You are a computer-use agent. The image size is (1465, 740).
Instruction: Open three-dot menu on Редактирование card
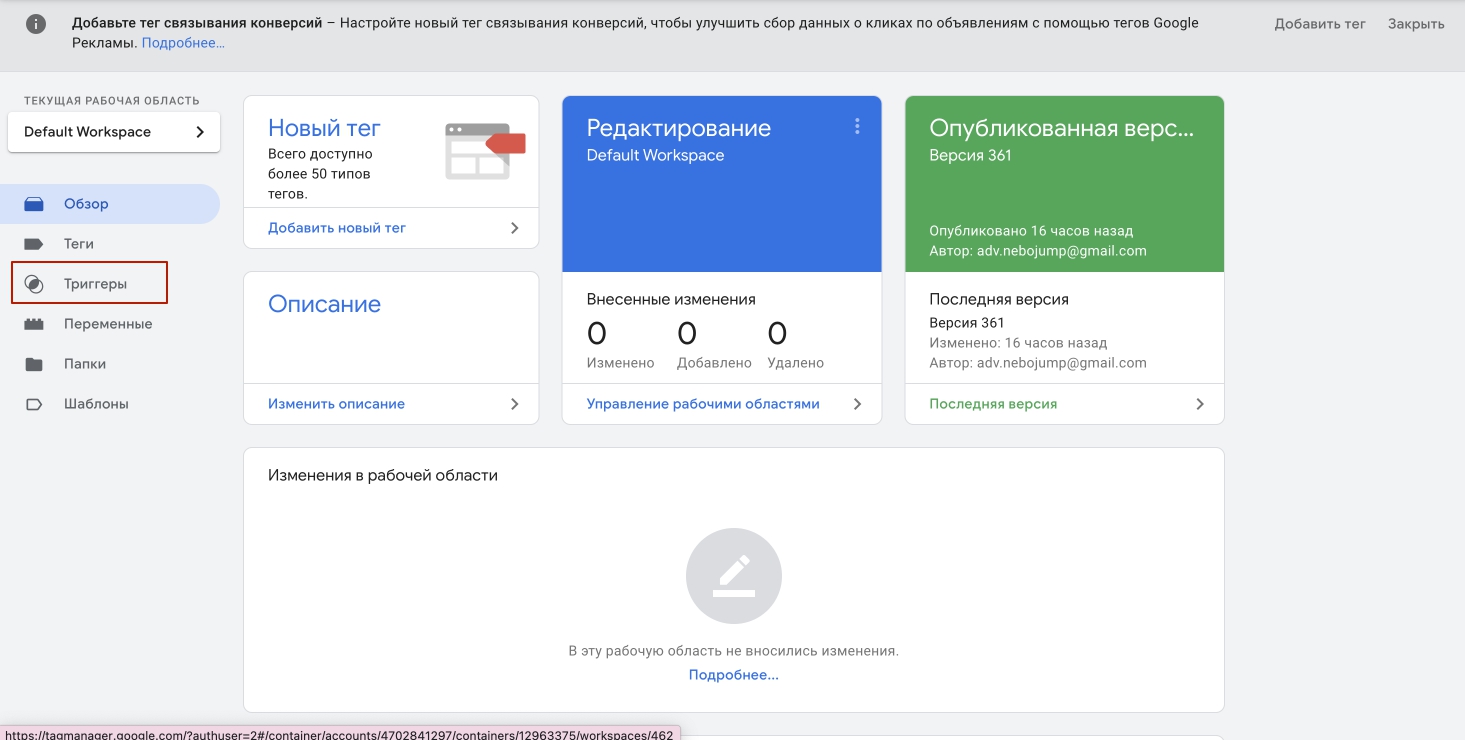pos(856,126)
